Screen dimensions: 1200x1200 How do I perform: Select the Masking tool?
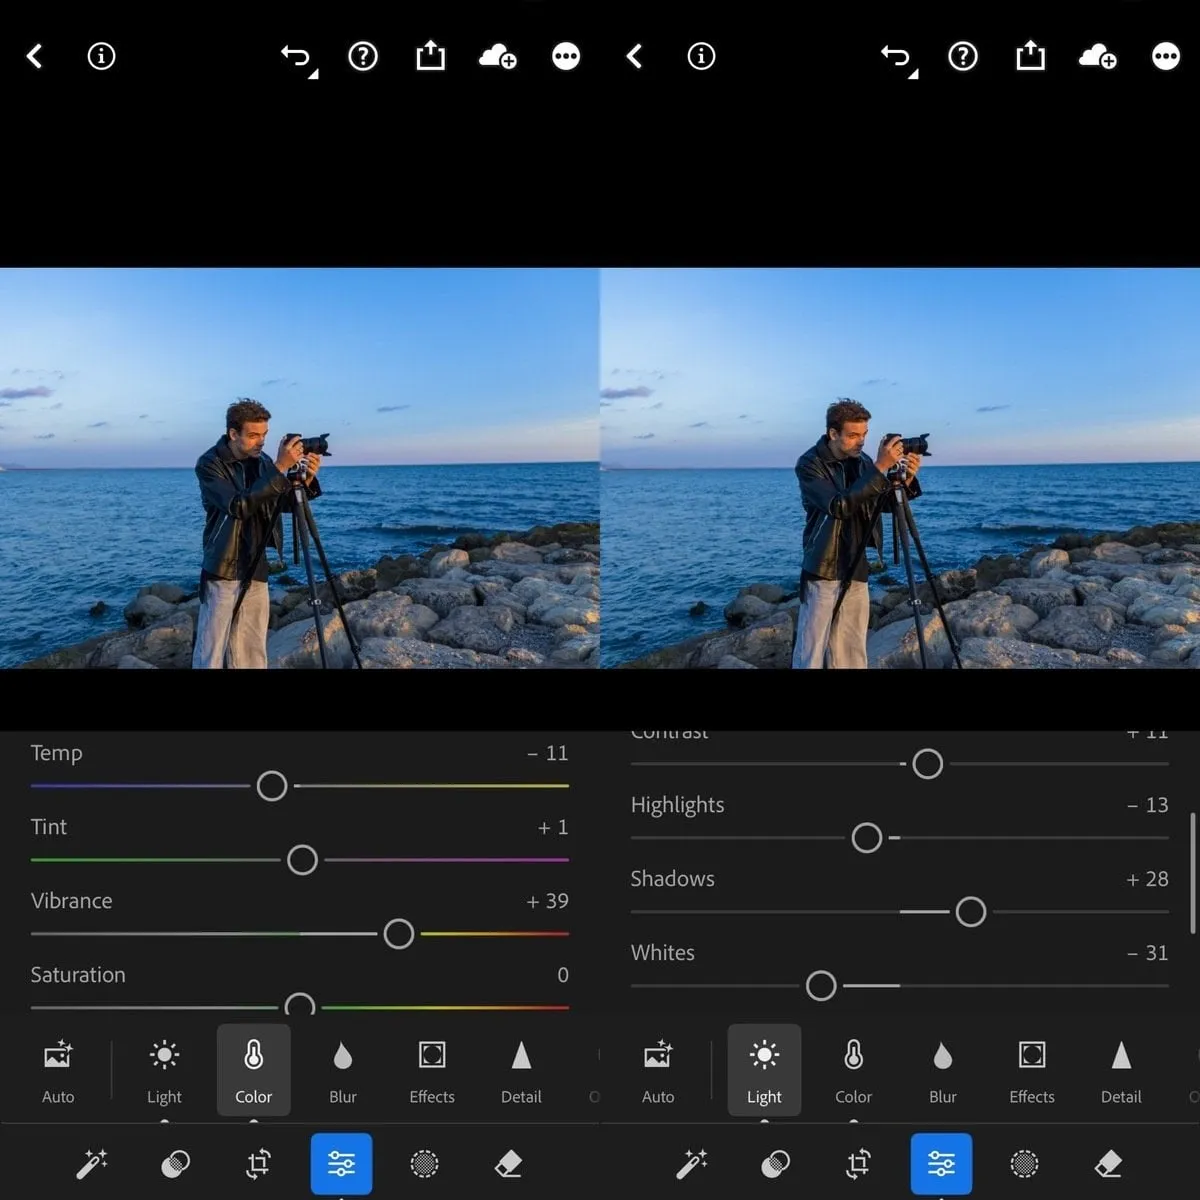[x=424, y=1164]
